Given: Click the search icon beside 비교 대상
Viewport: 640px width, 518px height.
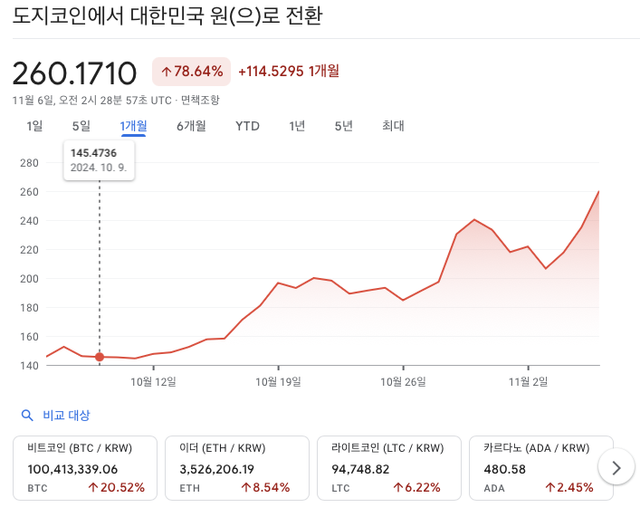Looking at the screenshot, I should [x=27, y=415].
